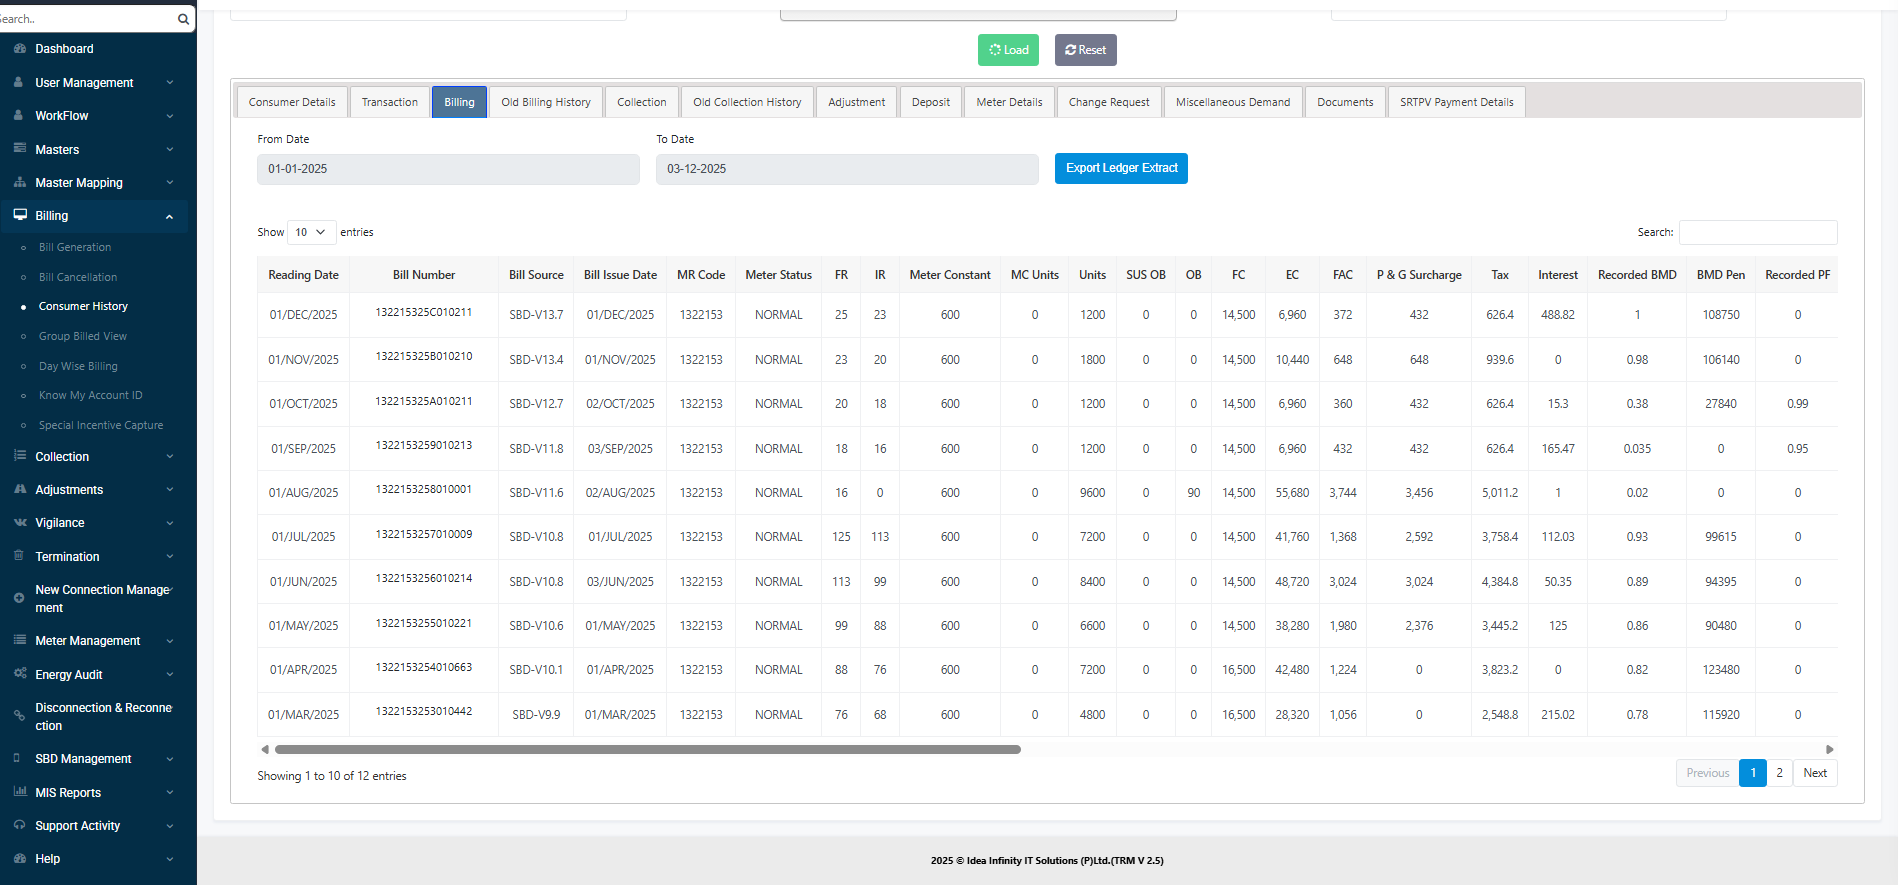Screen dimensions: 1898x885
Task: Expand the Collection sidebar menu
Action: click(169, 457)
